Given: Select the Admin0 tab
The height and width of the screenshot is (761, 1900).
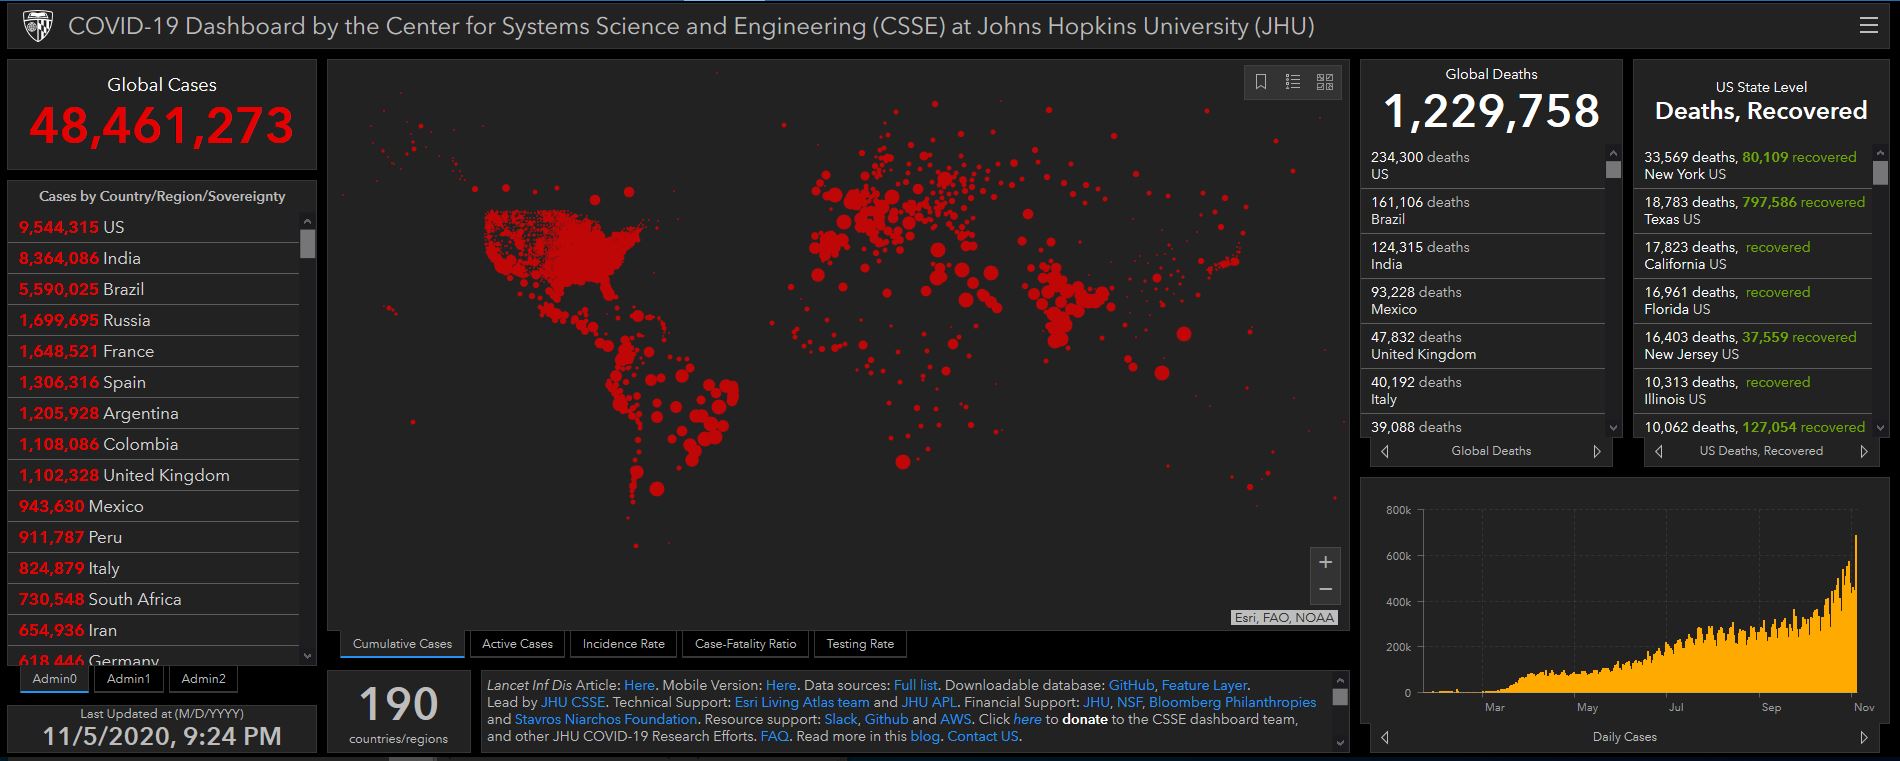Looking at the screenshot, I should coord(54,679).
